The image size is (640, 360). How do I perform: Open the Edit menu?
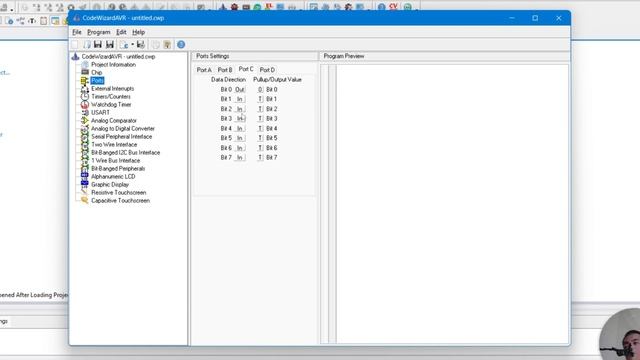121,32
